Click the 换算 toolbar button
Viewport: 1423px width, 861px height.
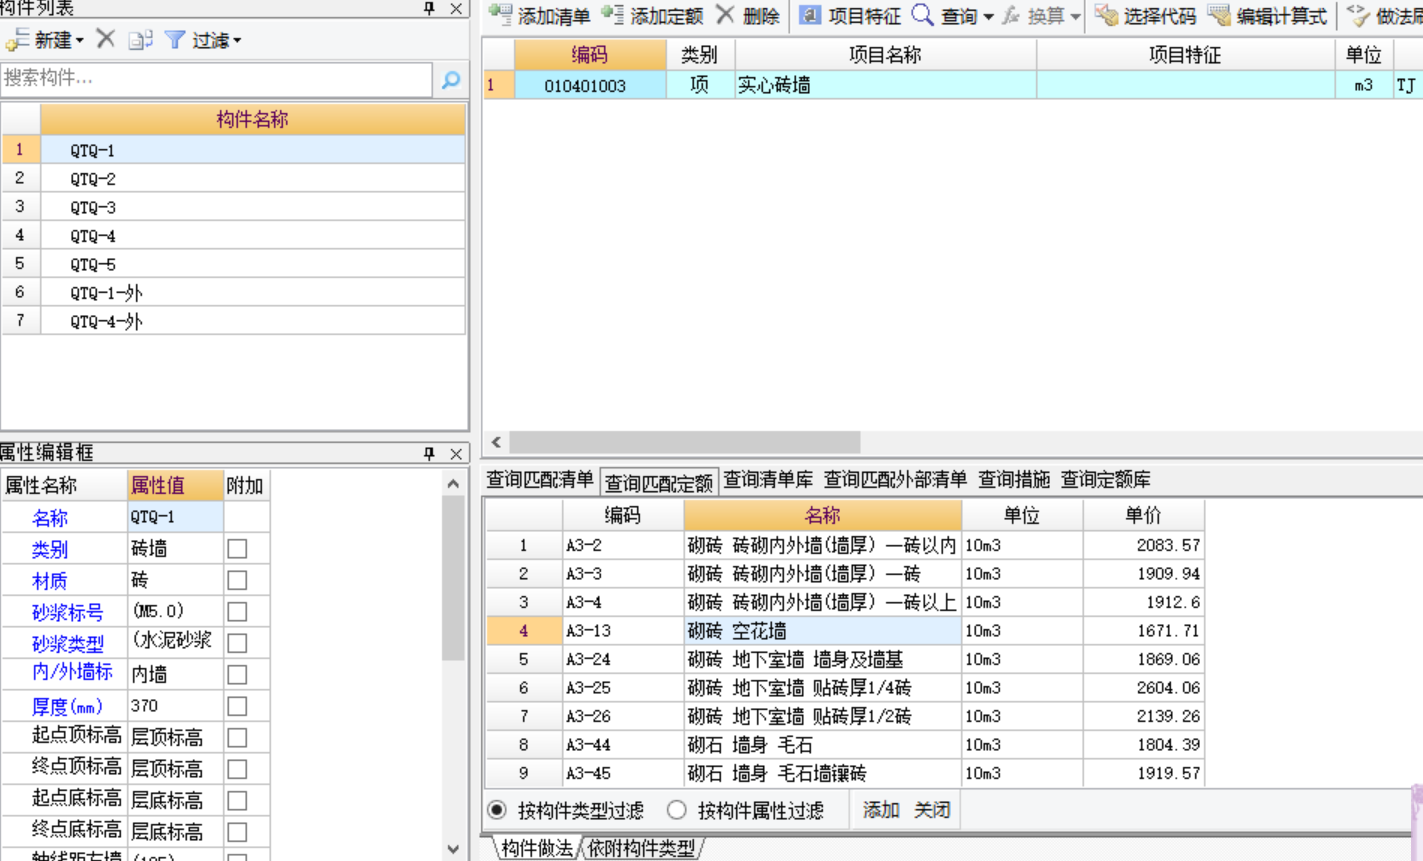tap(1034, 16)
